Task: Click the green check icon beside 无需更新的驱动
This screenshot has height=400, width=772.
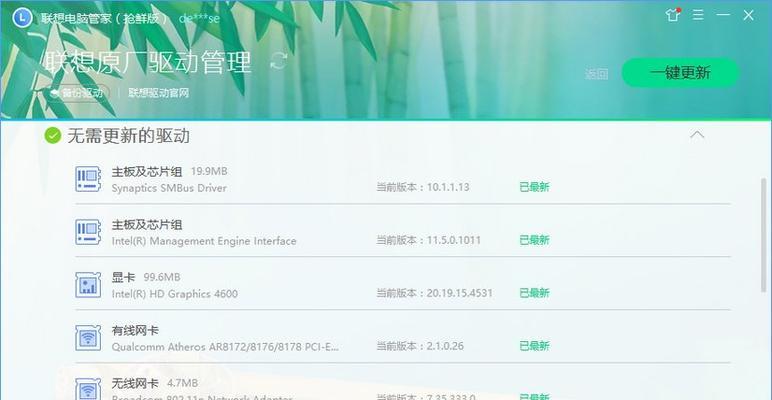Action: pyautogui.click(x=53, y=135)
